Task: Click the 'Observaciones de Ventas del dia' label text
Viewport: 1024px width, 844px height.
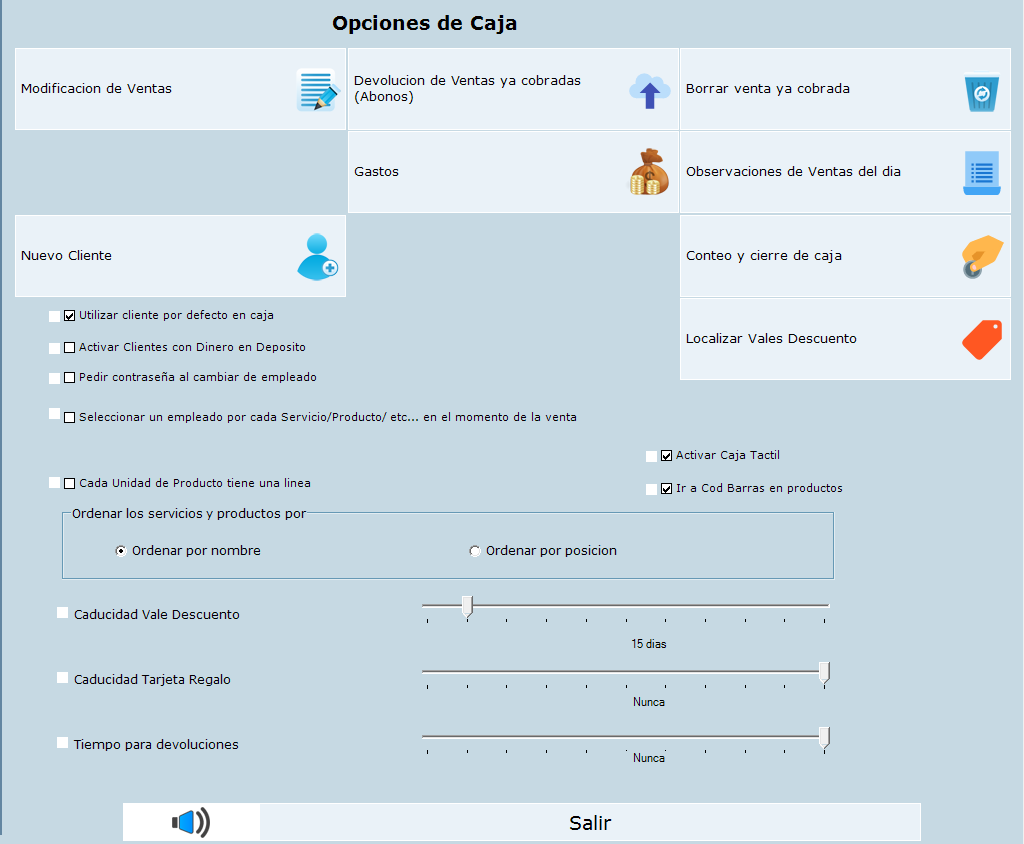Action: (x=793, y=172)
